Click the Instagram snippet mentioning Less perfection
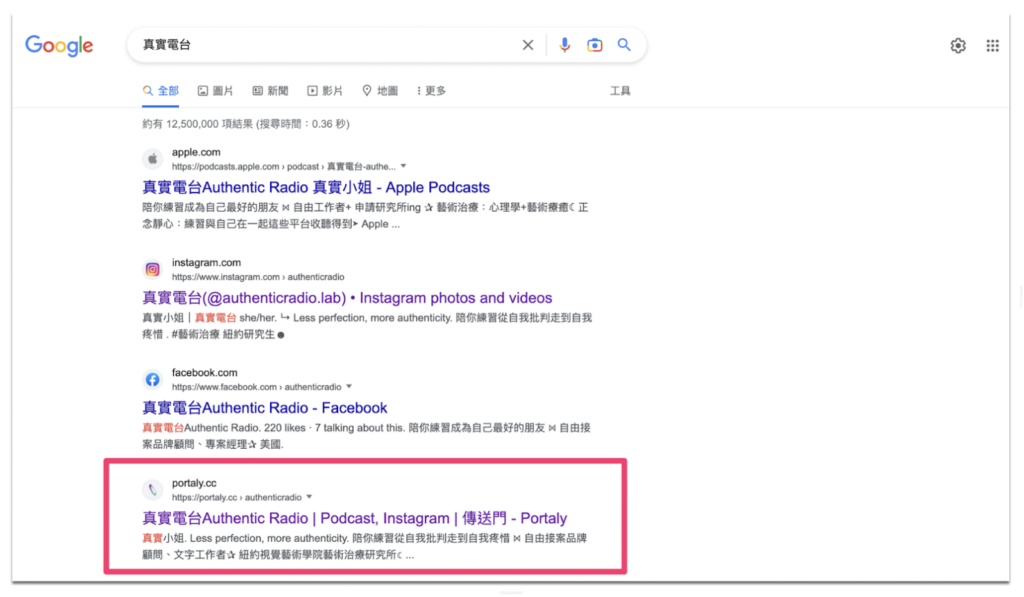Image resolution: width=1024 pixels, height=597 pixels. coord(367,326)
